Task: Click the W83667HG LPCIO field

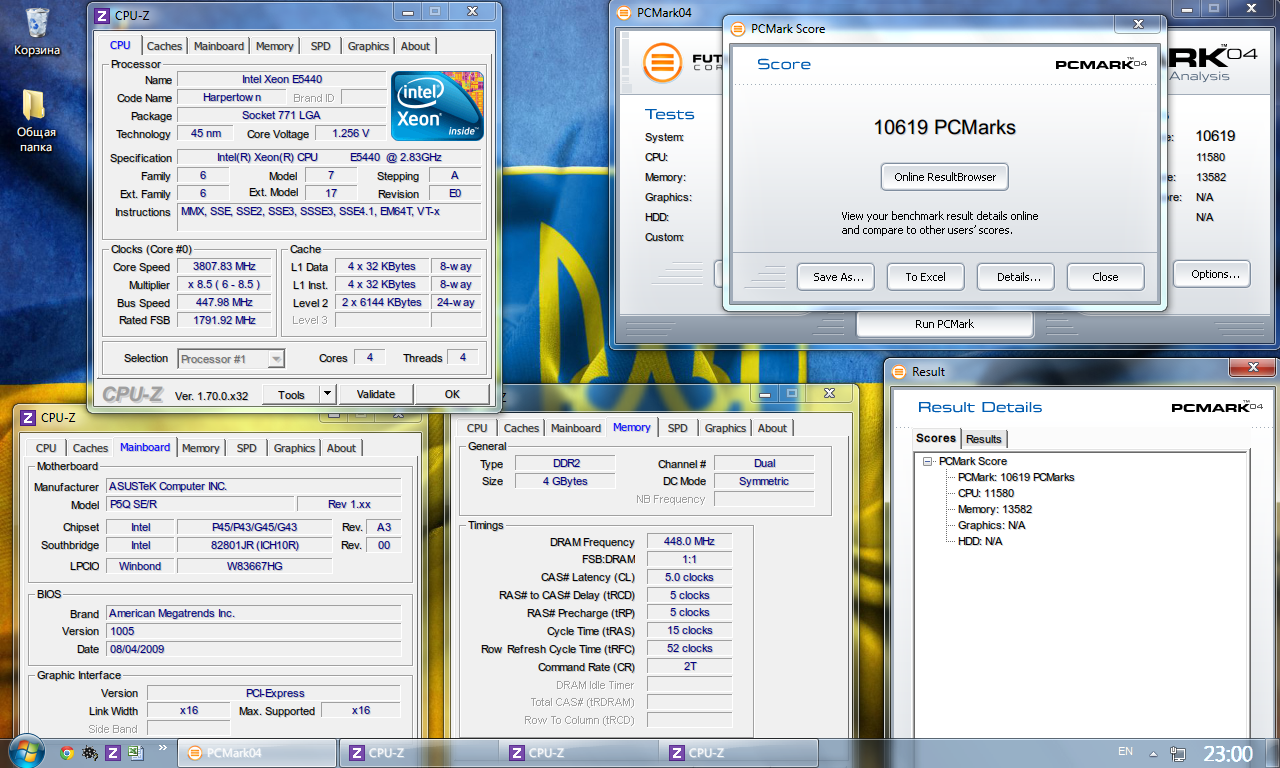Action: click(254, 566)
